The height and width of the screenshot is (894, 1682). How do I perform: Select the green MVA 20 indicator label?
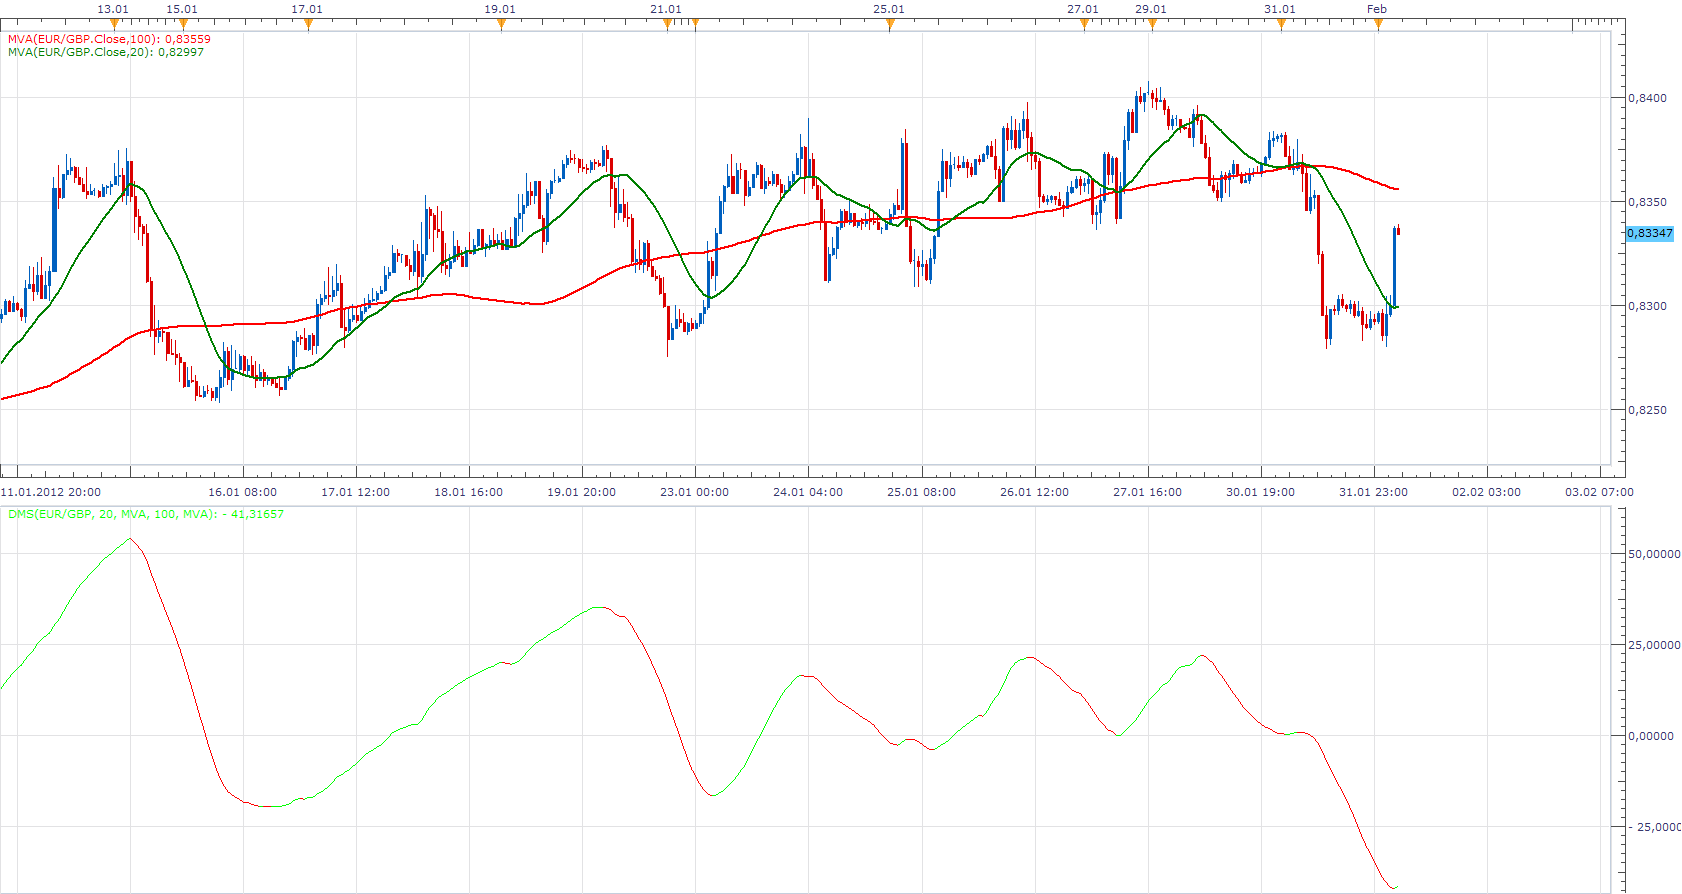pyautogui.click(x=106, y=52)
